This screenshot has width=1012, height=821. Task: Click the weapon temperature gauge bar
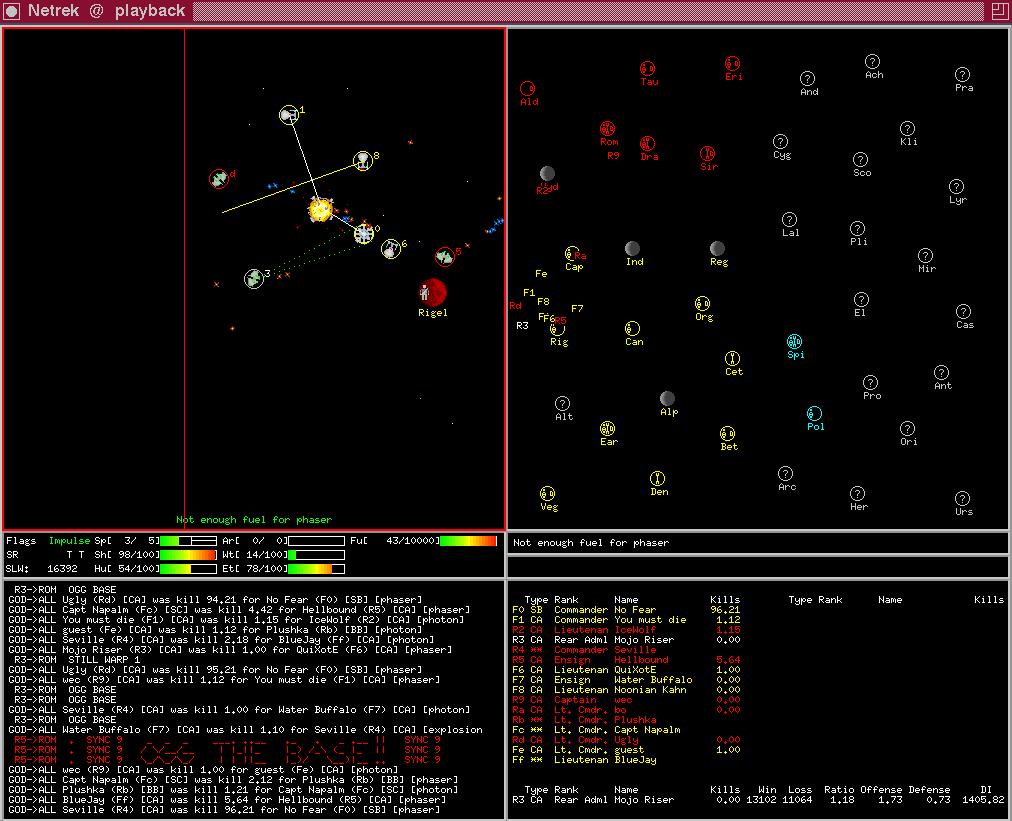coord(316,555)
